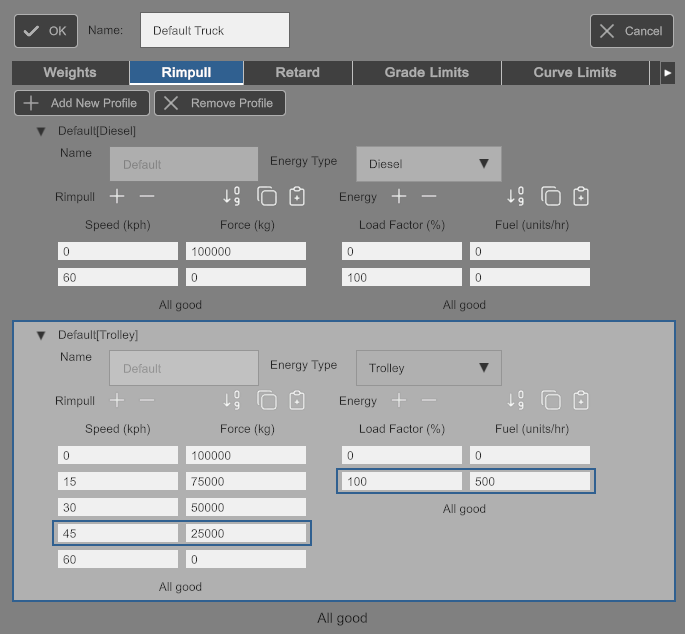Edit Diesel load factor 100 field
Image resolution: width=685 pixels, height=634 pixels.
tap(401, 277)
